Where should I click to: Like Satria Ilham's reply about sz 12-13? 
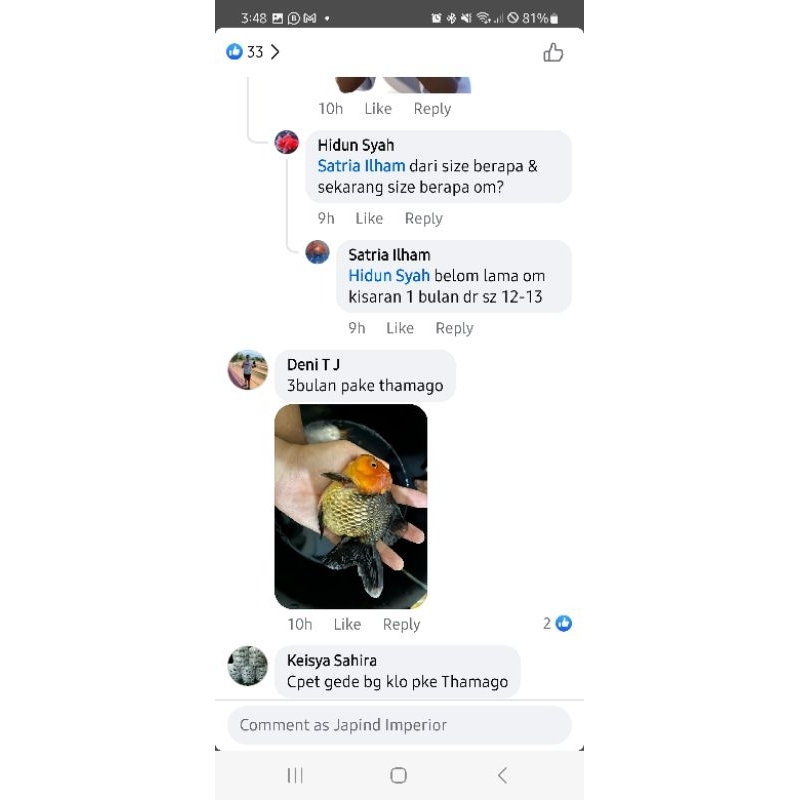(399, 328)
